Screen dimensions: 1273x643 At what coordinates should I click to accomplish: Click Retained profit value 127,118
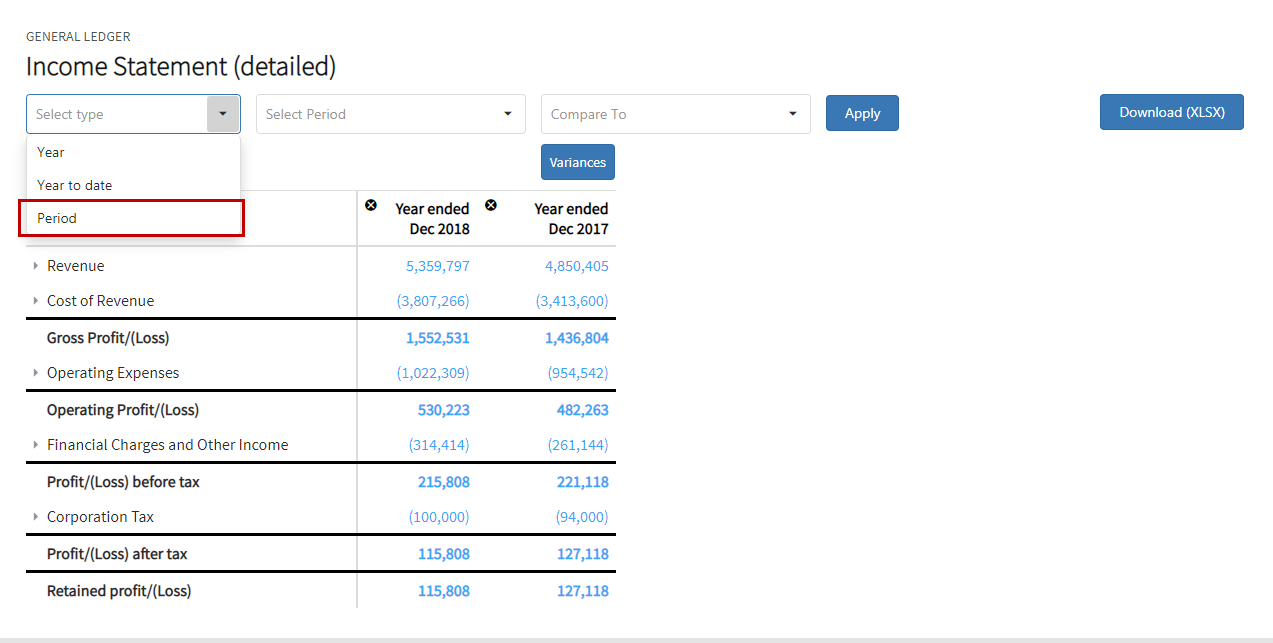583,591
